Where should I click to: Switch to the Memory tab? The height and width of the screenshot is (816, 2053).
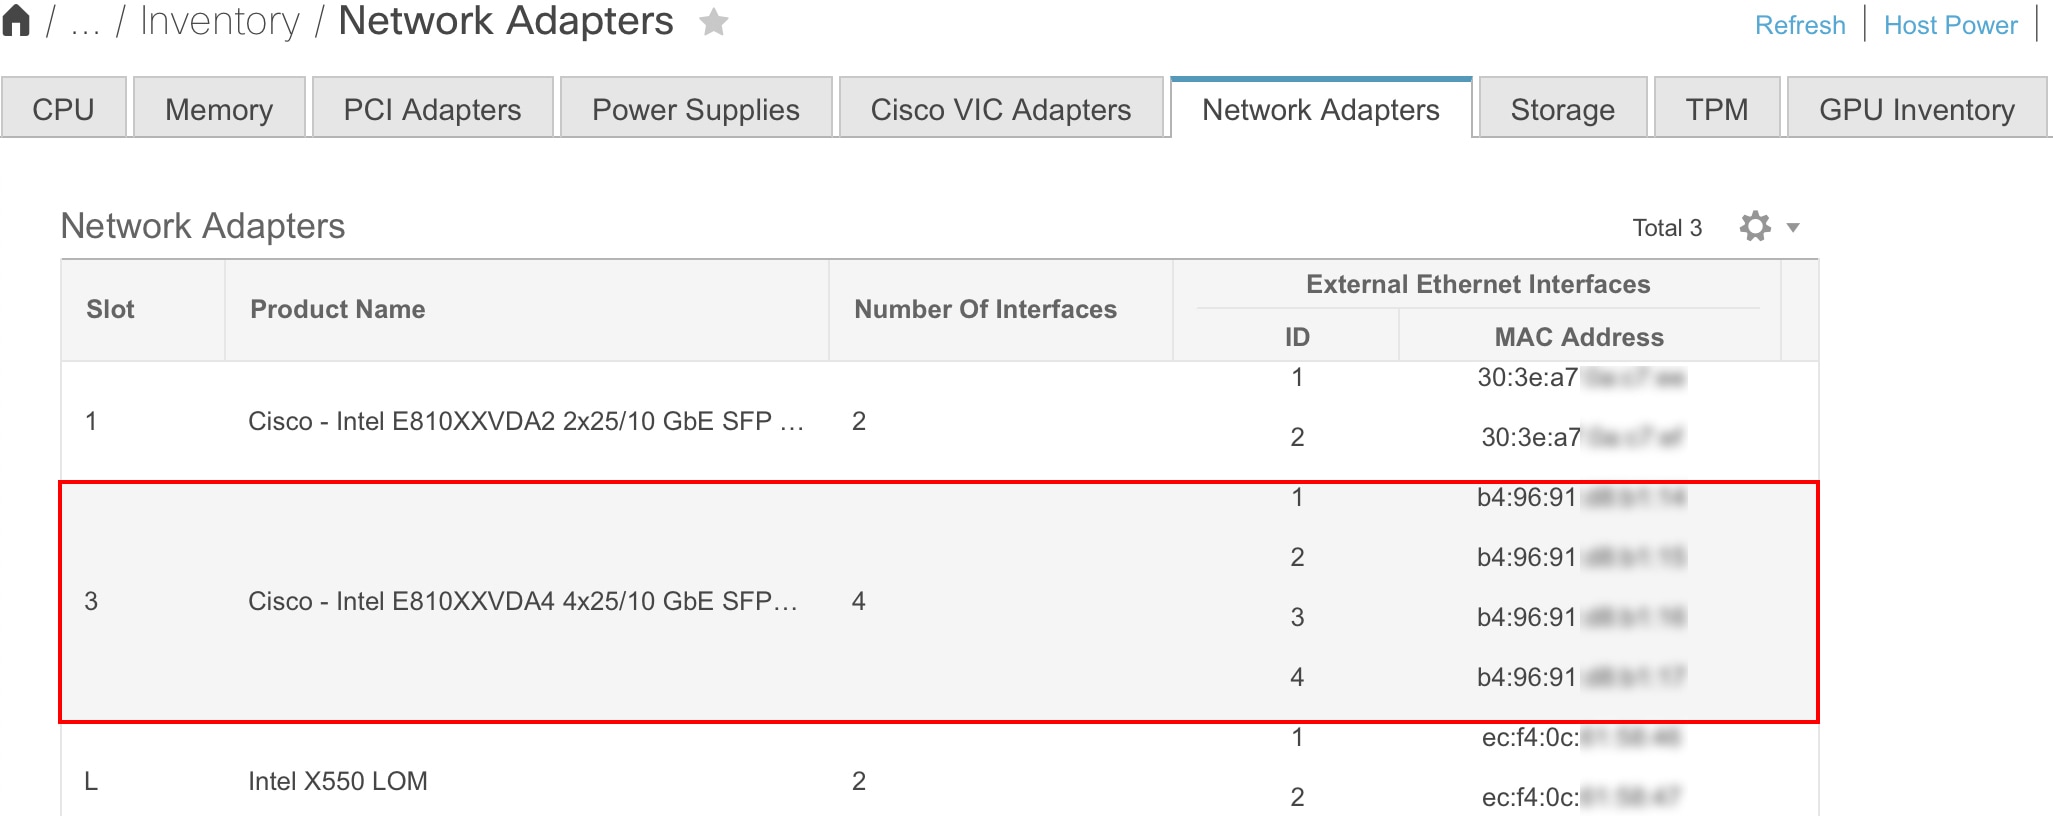[x=218, y=108]
